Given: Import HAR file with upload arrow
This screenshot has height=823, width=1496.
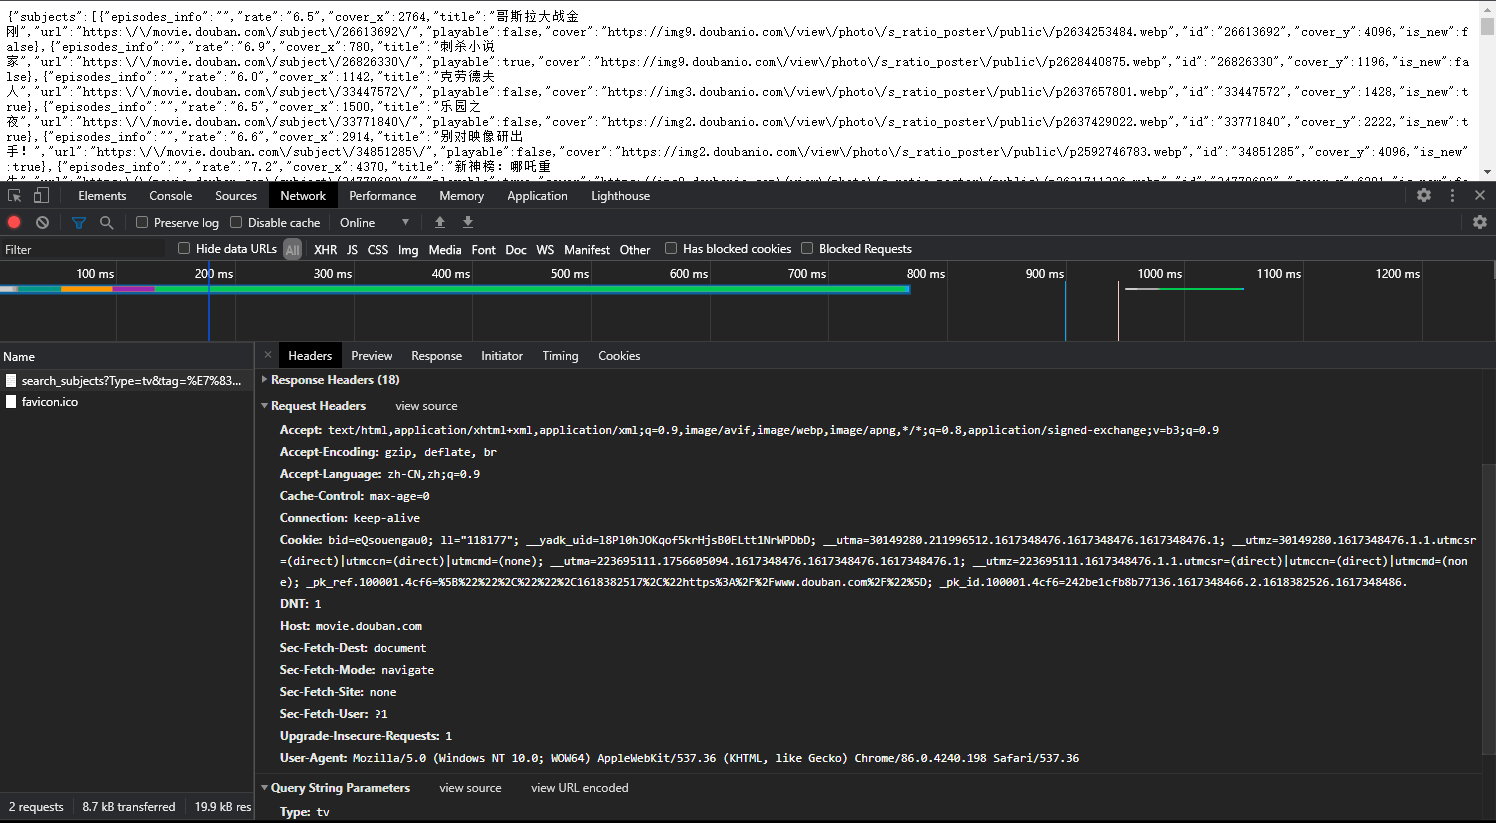Looking at the screenshot, I should coord(440,222).
